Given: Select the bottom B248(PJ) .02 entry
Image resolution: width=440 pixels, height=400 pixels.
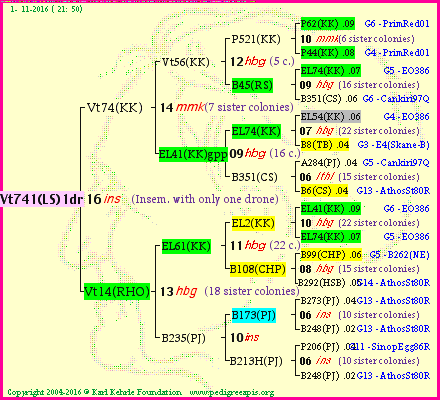Looking at the screenshot, I should pos(328,376).
